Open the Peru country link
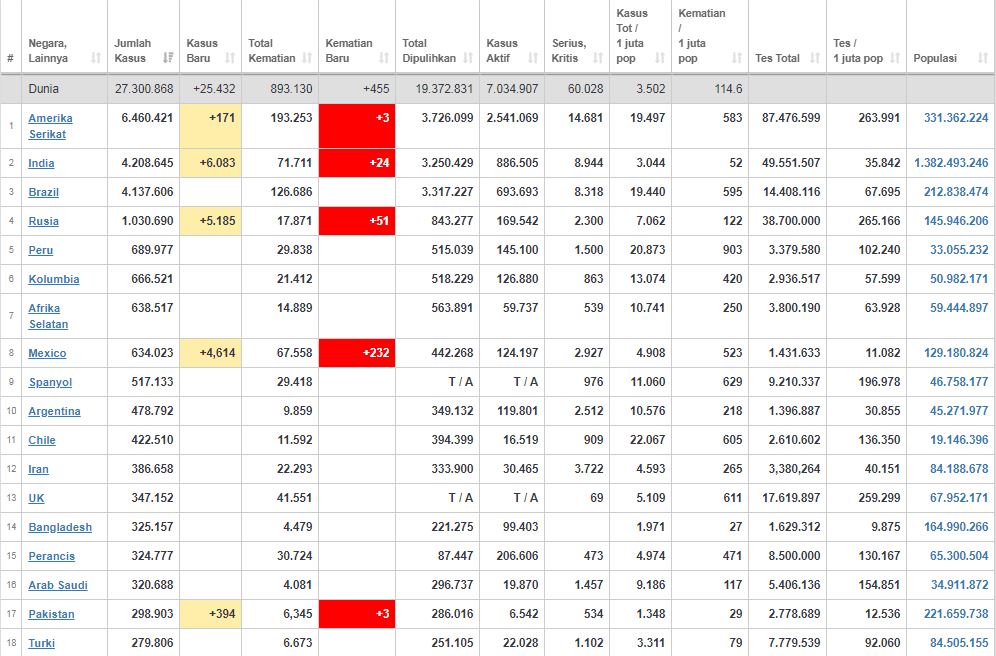Image resolution: width=996 pixels, height=656 pixels. [41, 250]
